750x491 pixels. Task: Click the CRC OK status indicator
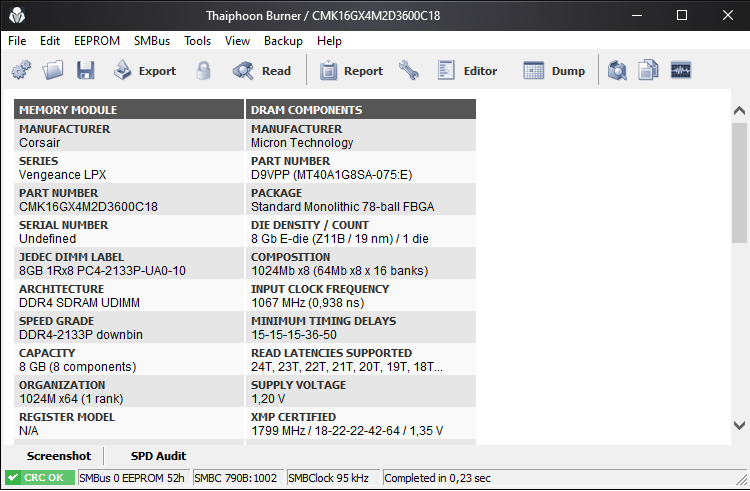[x=40, y=478]
